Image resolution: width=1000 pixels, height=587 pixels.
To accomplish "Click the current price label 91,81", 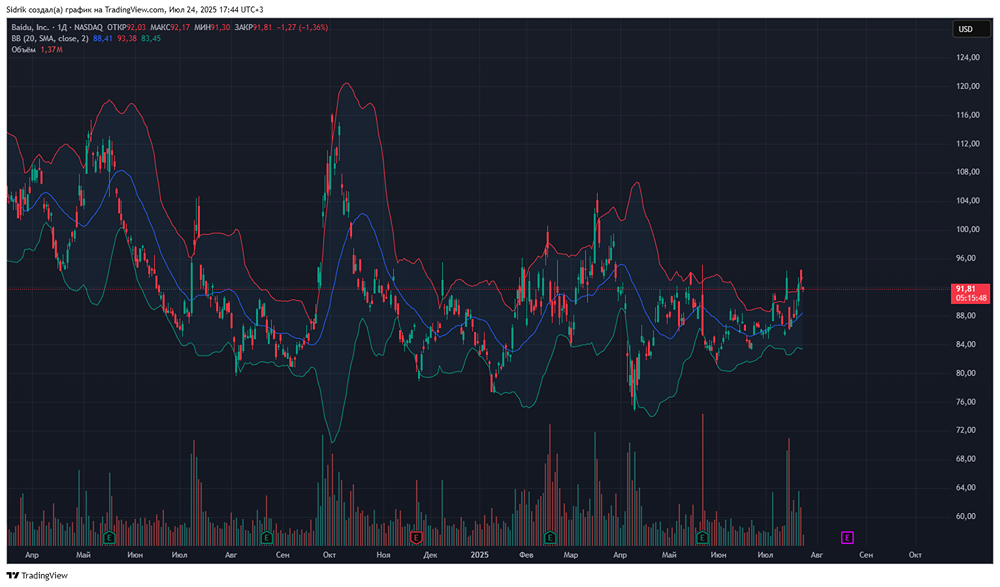I will [966, 289].
